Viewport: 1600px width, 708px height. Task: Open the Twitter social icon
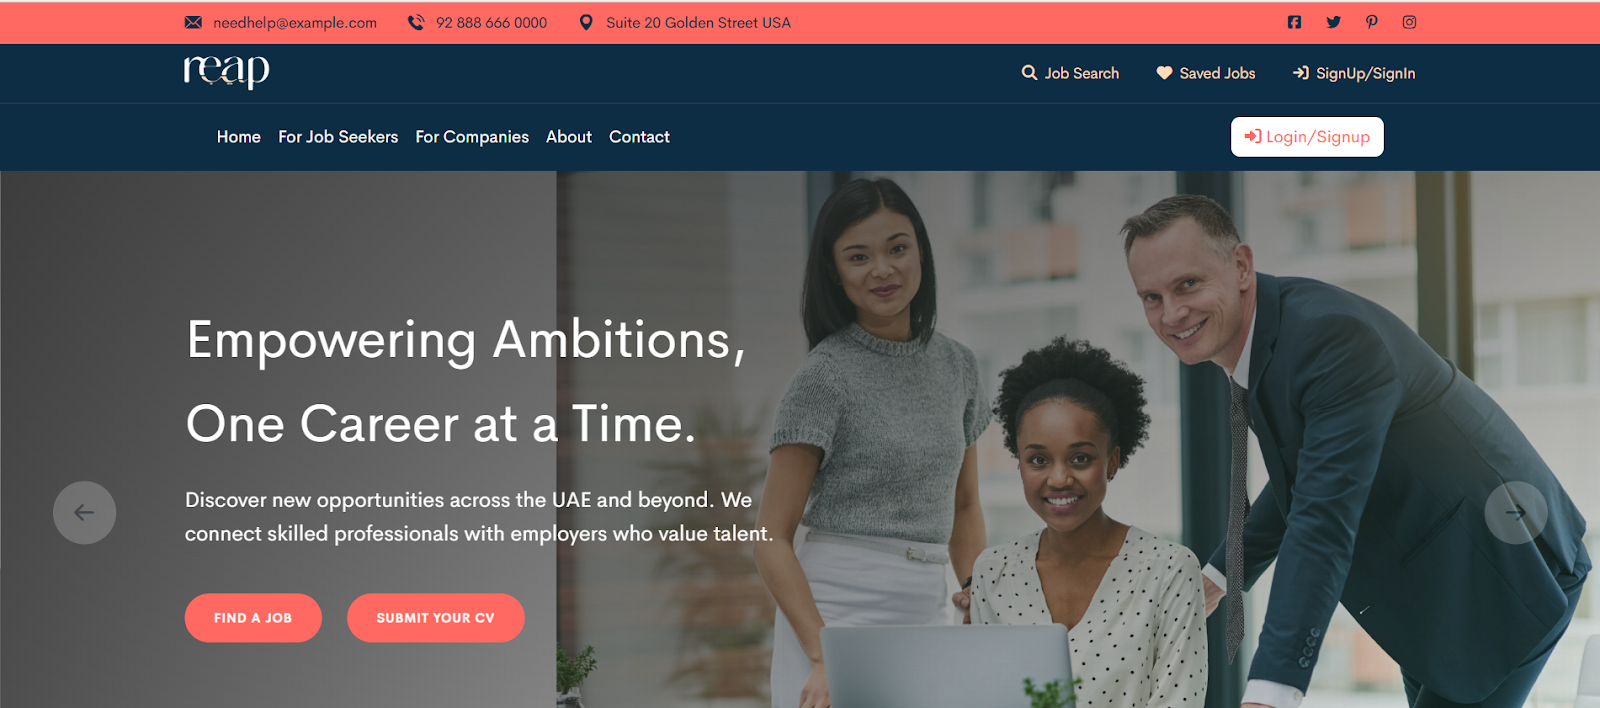(1333, 22)
